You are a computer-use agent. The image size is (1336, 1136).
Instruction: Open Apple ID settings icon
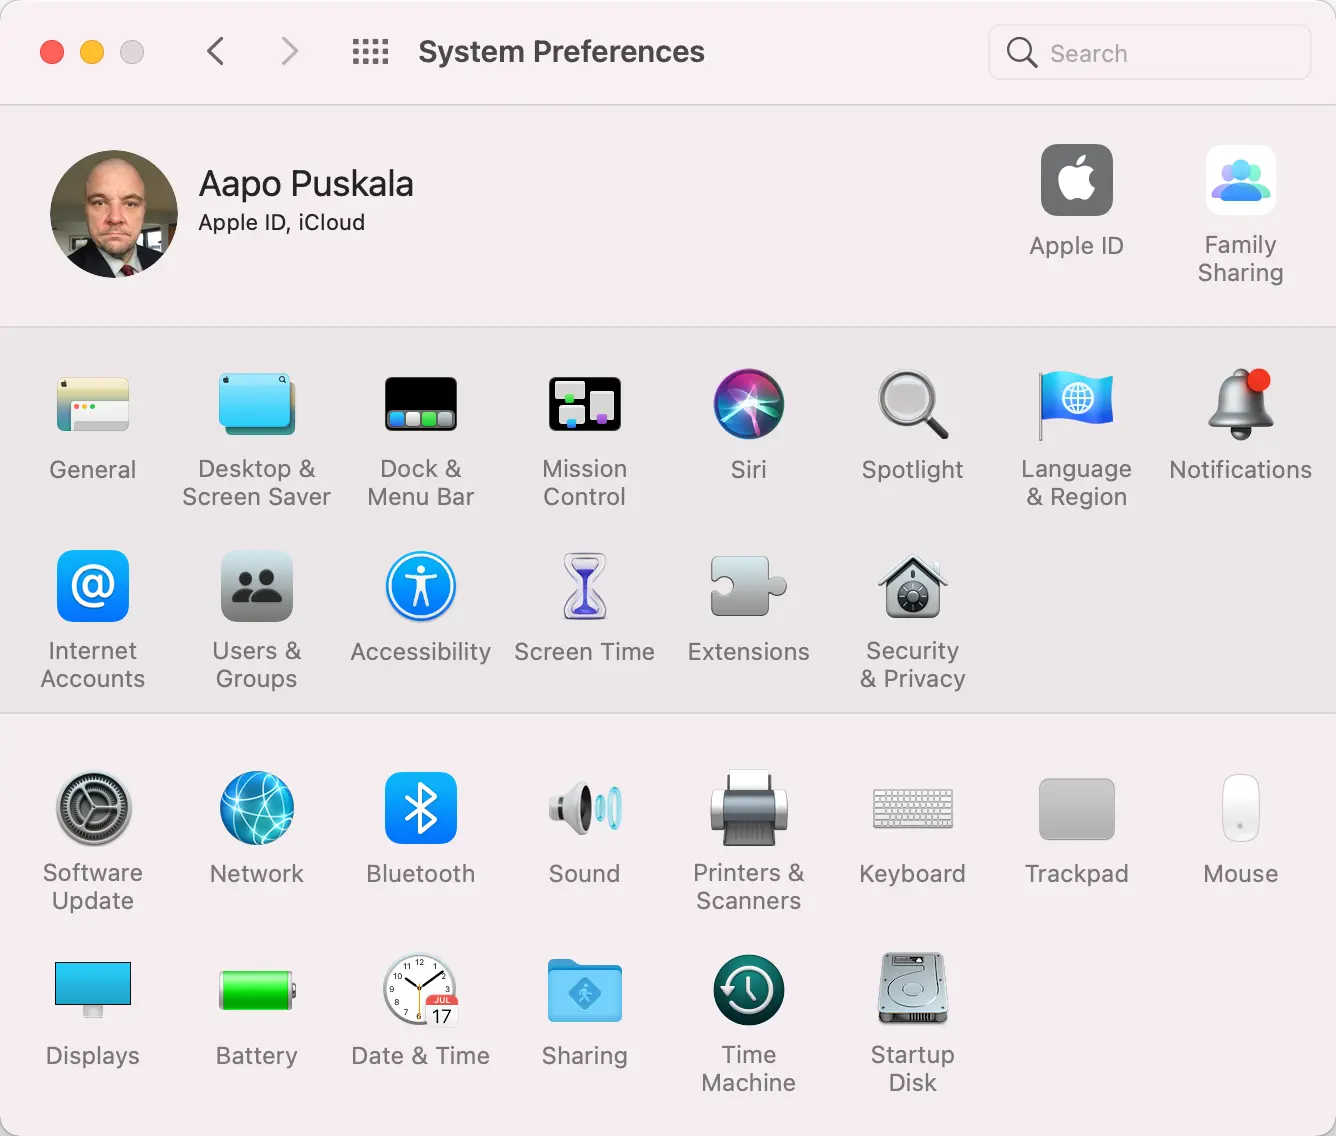[1077, 180]
